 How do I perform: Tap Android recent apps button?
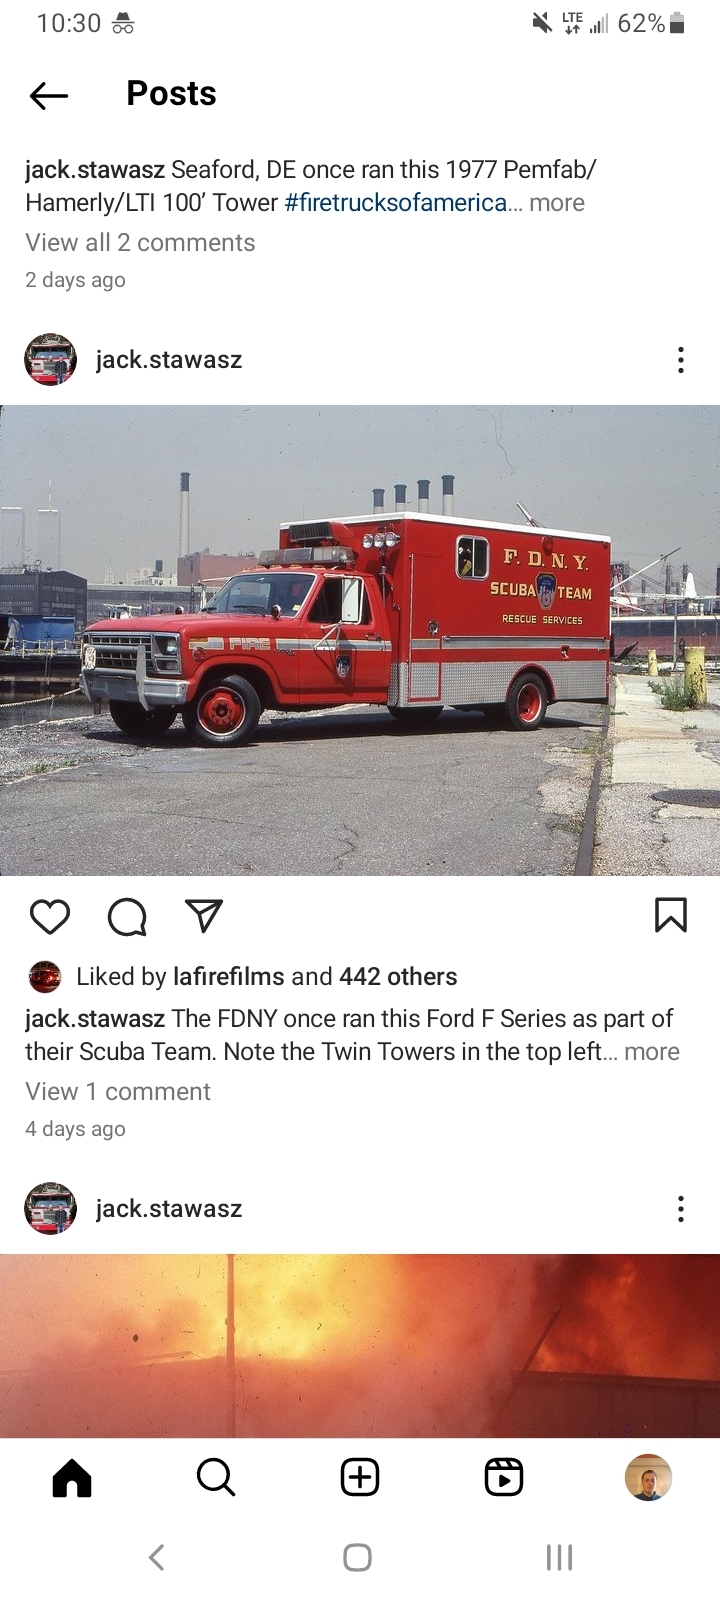pos(559,1557)
